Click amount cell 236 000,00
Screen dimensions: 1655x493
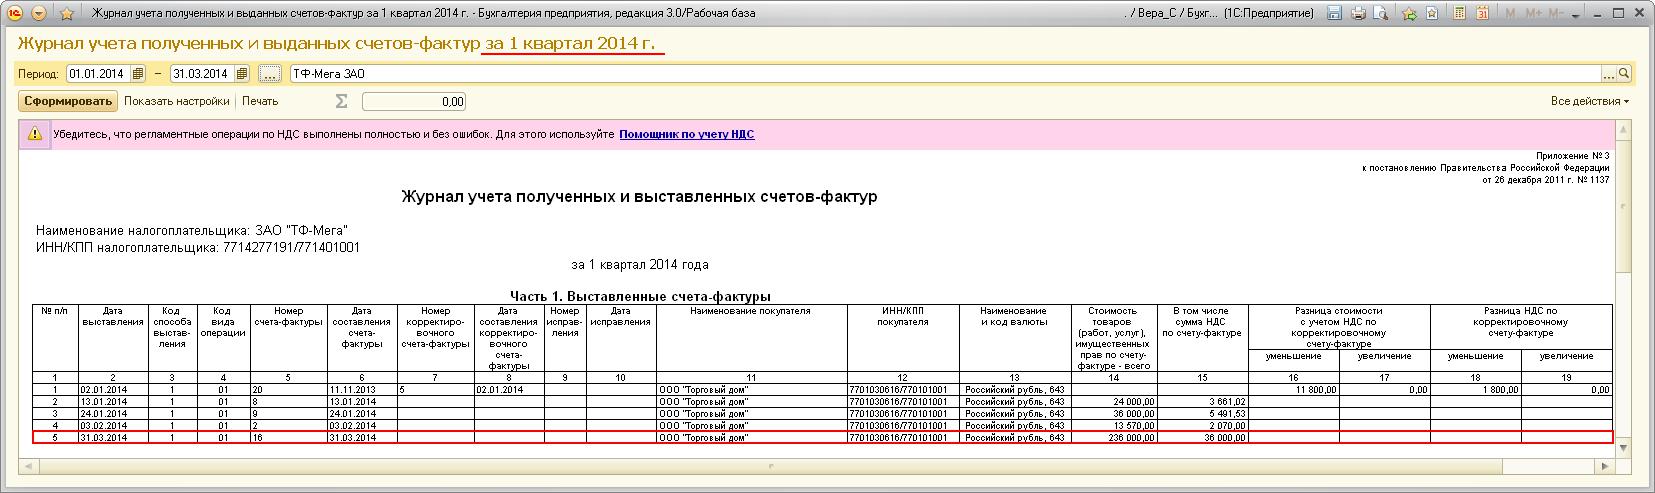[x=1114, y=437]
